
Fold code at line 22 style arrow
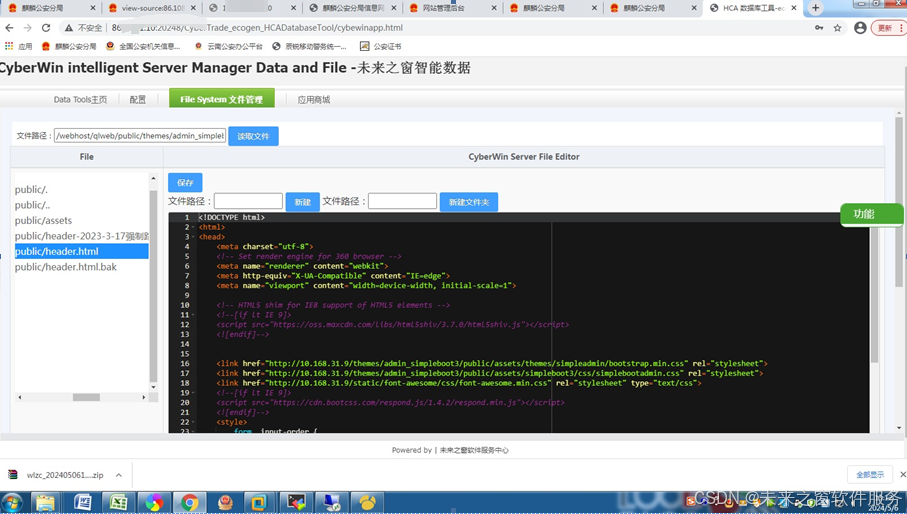coord(193,422)
